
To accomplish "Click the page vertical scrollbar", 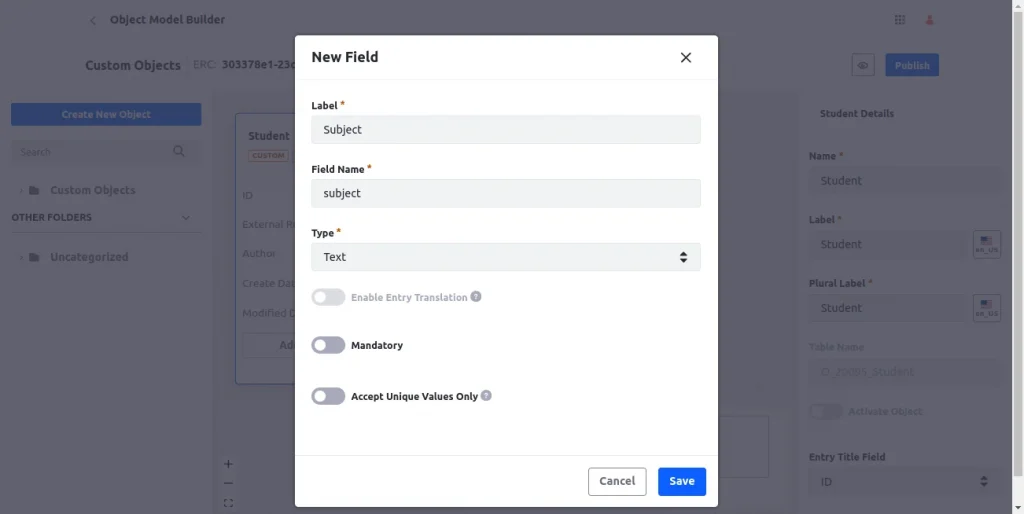I will point(1017,242).
